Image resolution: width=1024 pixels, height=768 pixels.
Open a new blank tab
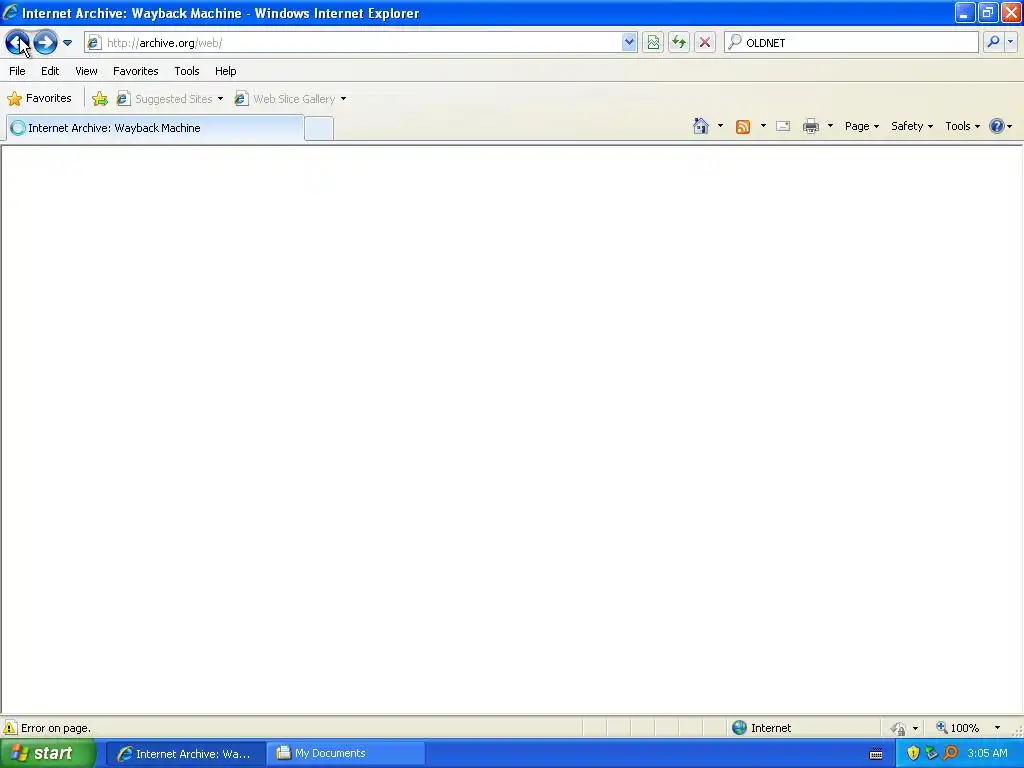tap(319, 128)
